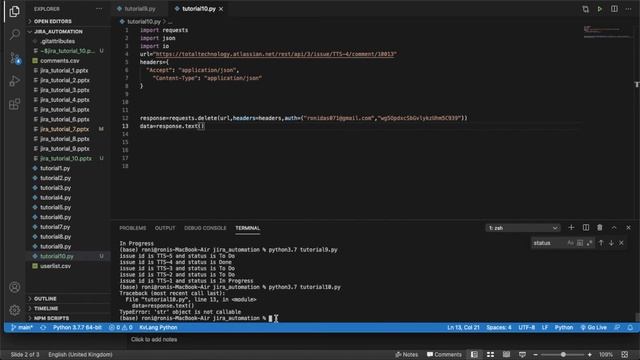Close the terminal panel
This screenshot has height=360, width=640.
click(x=628, y=227)
